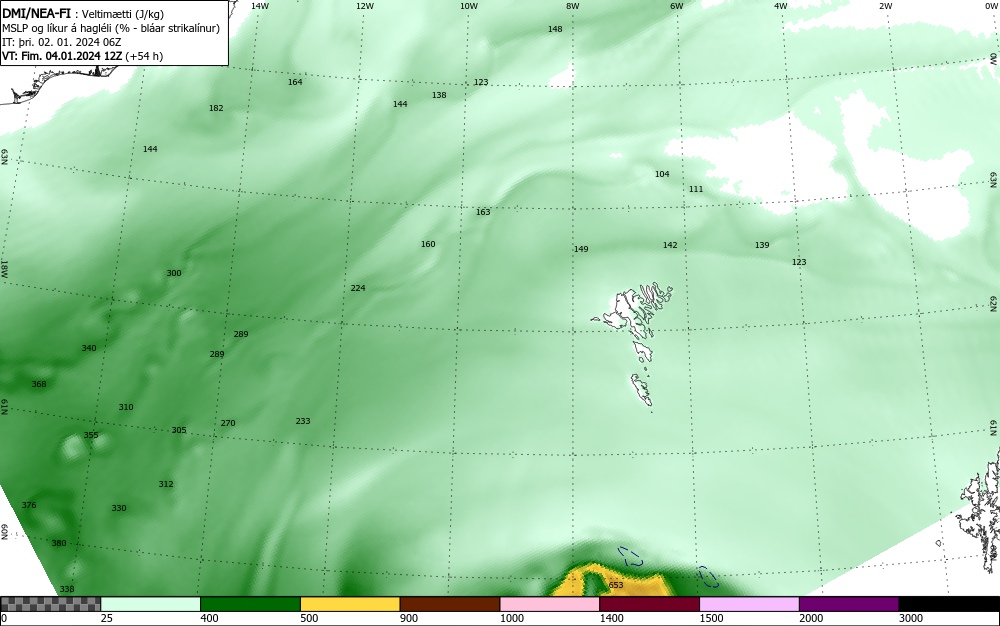Click the CAPE value 111

pos(696,189)
